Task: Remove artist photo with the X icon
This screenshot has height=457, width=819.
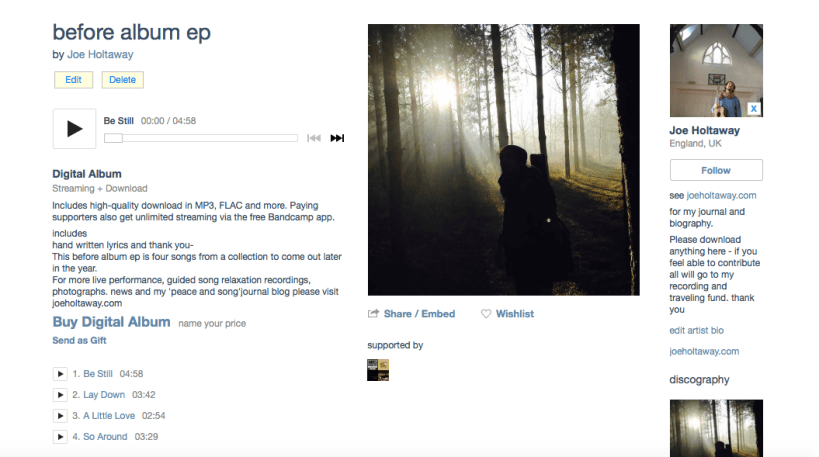Action: click(753, 109)
